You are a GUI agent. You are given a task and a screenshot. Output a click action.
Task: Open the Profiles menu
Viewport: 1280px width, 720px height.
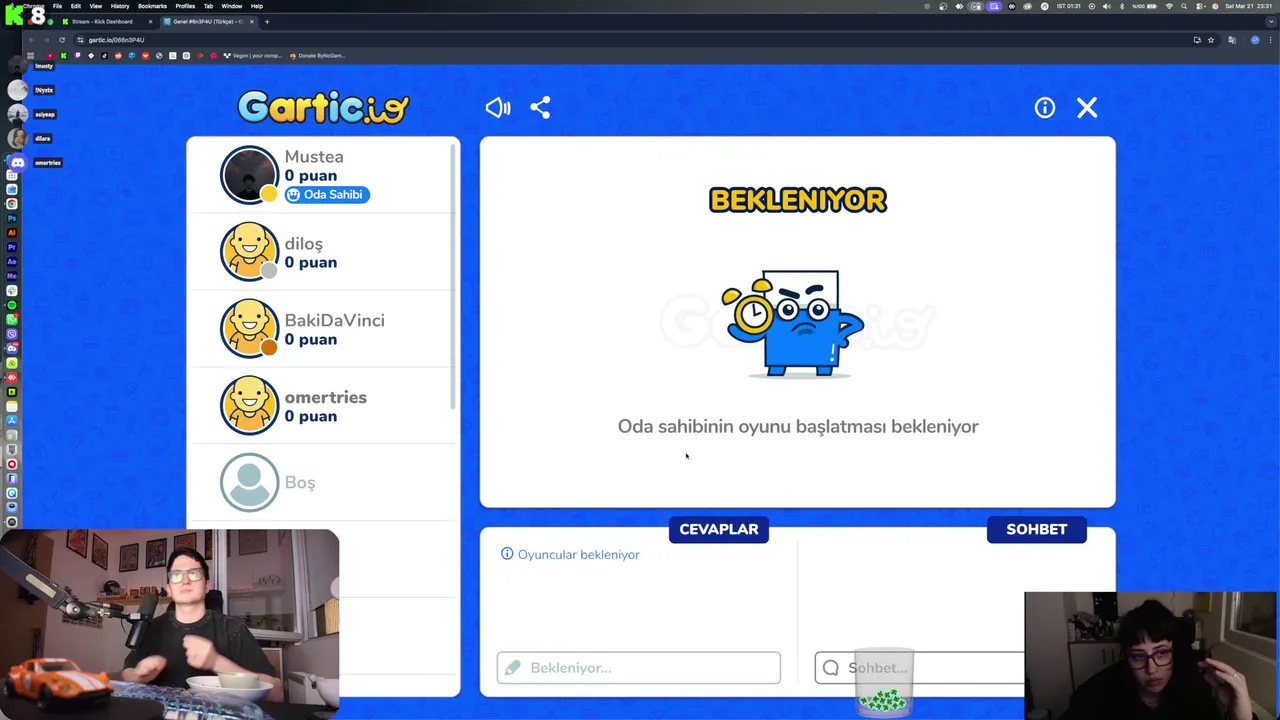click(185, 6)
